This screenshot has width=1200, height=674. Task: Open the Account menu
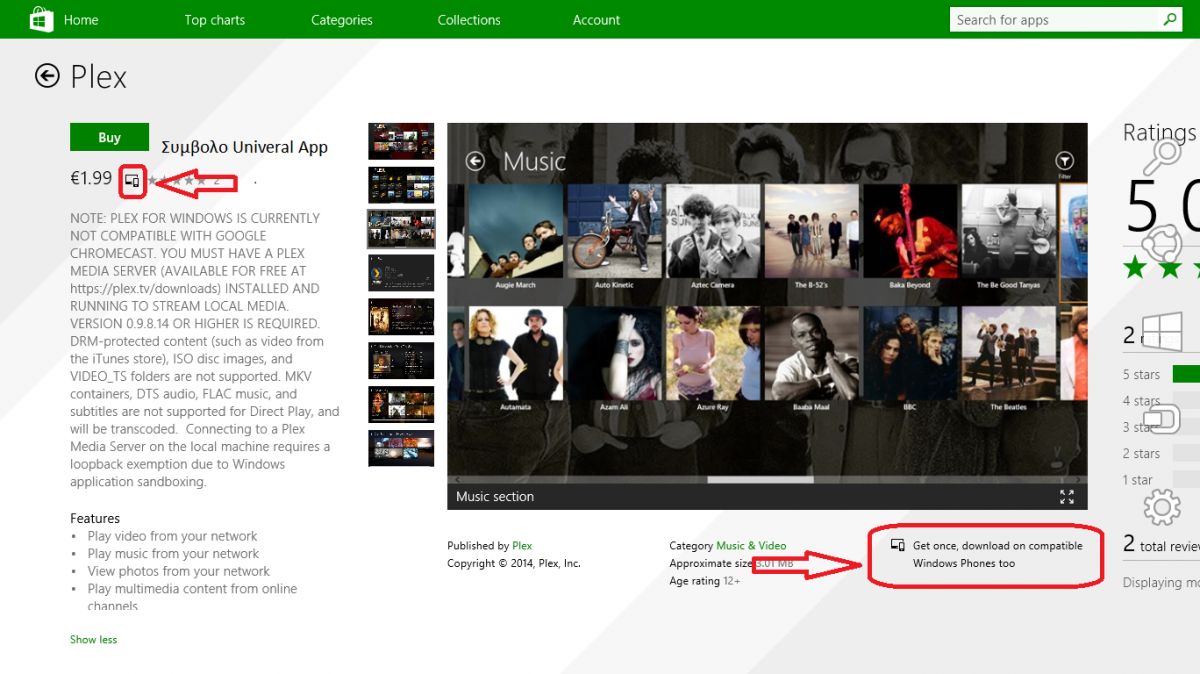coord(596,20)
